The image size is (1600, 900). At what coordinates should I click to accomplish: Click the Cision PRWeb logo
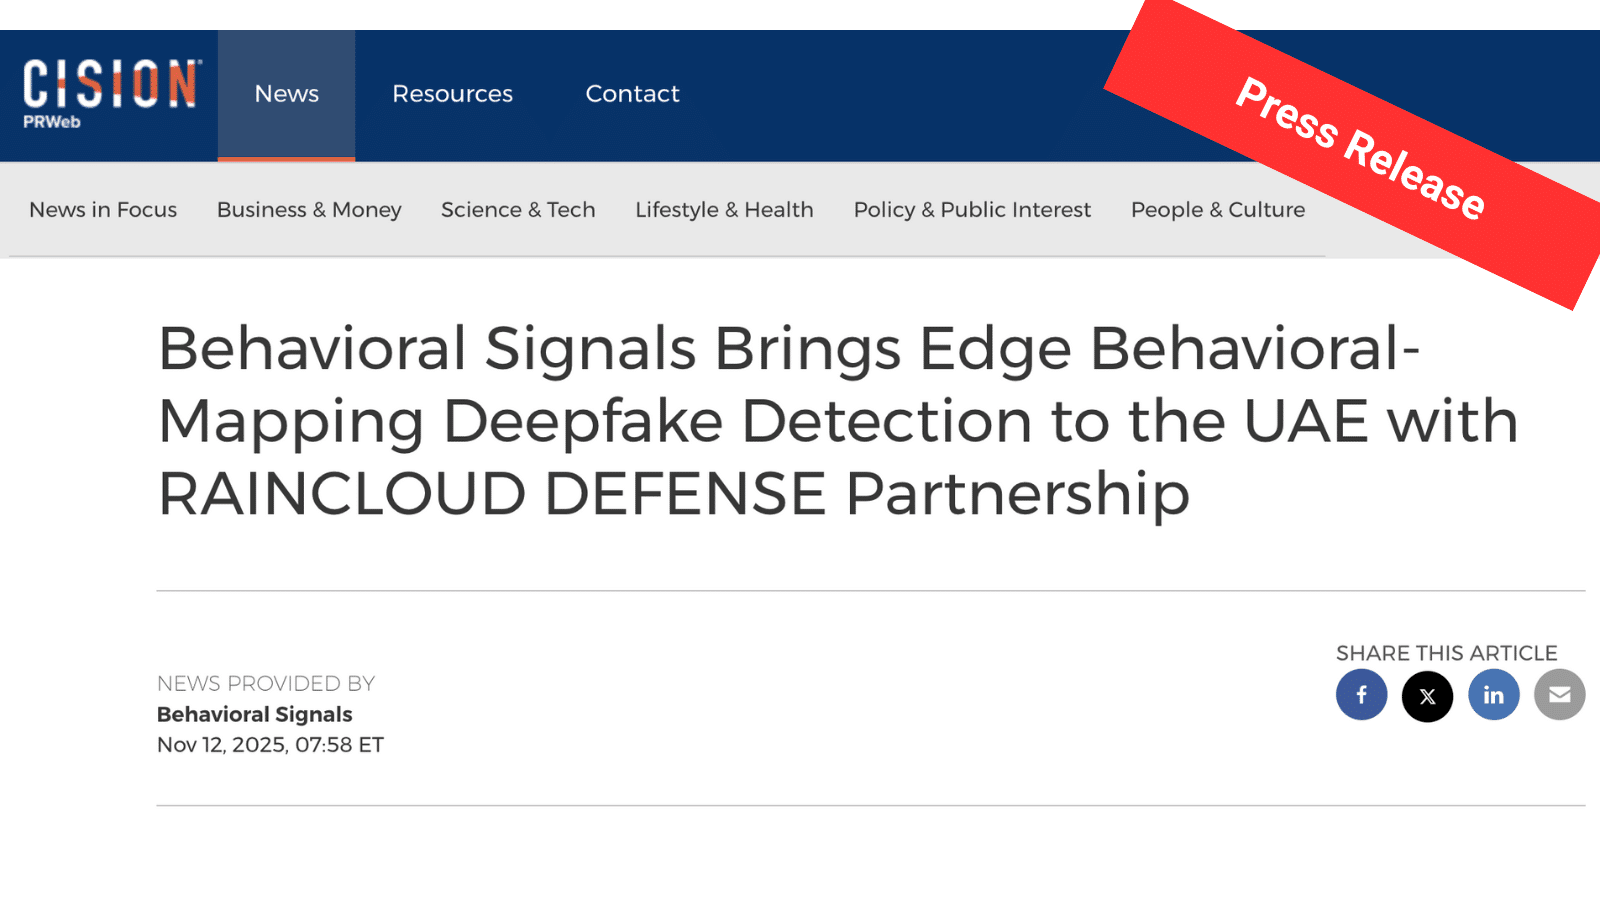pyautogui.click(x=110, y=94)
